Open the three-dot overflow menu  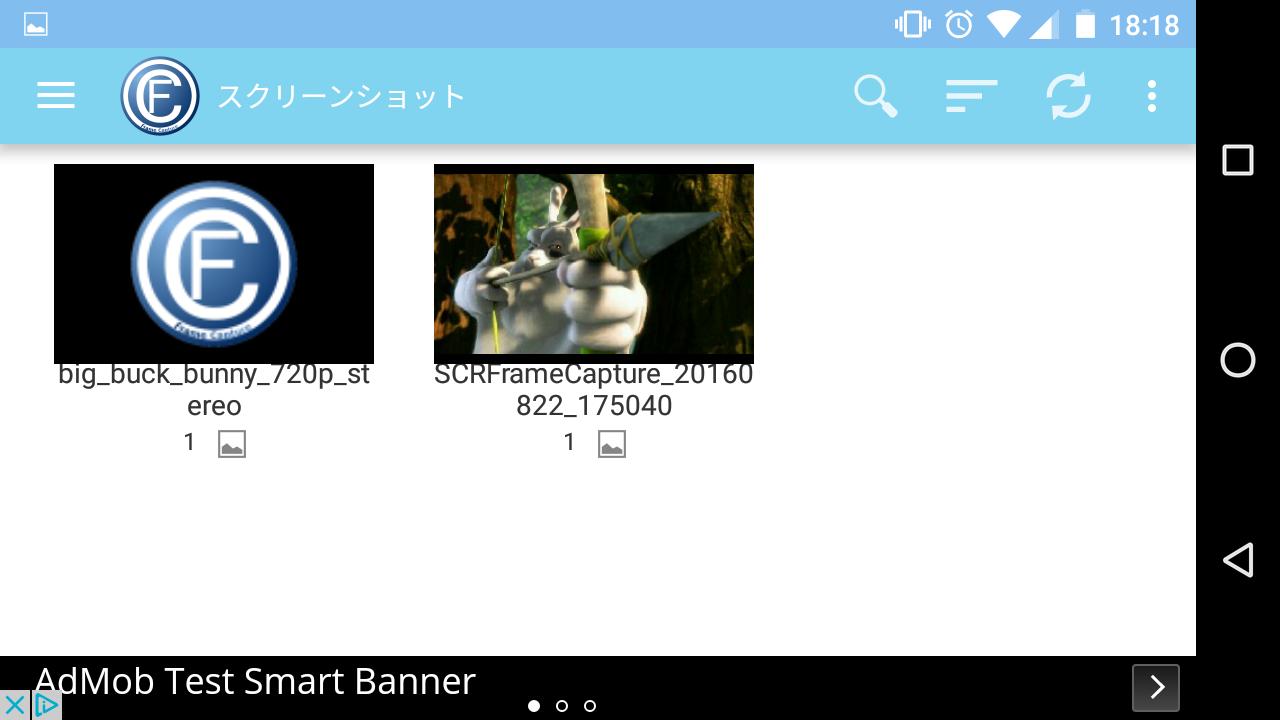[x=1152, y=96]
